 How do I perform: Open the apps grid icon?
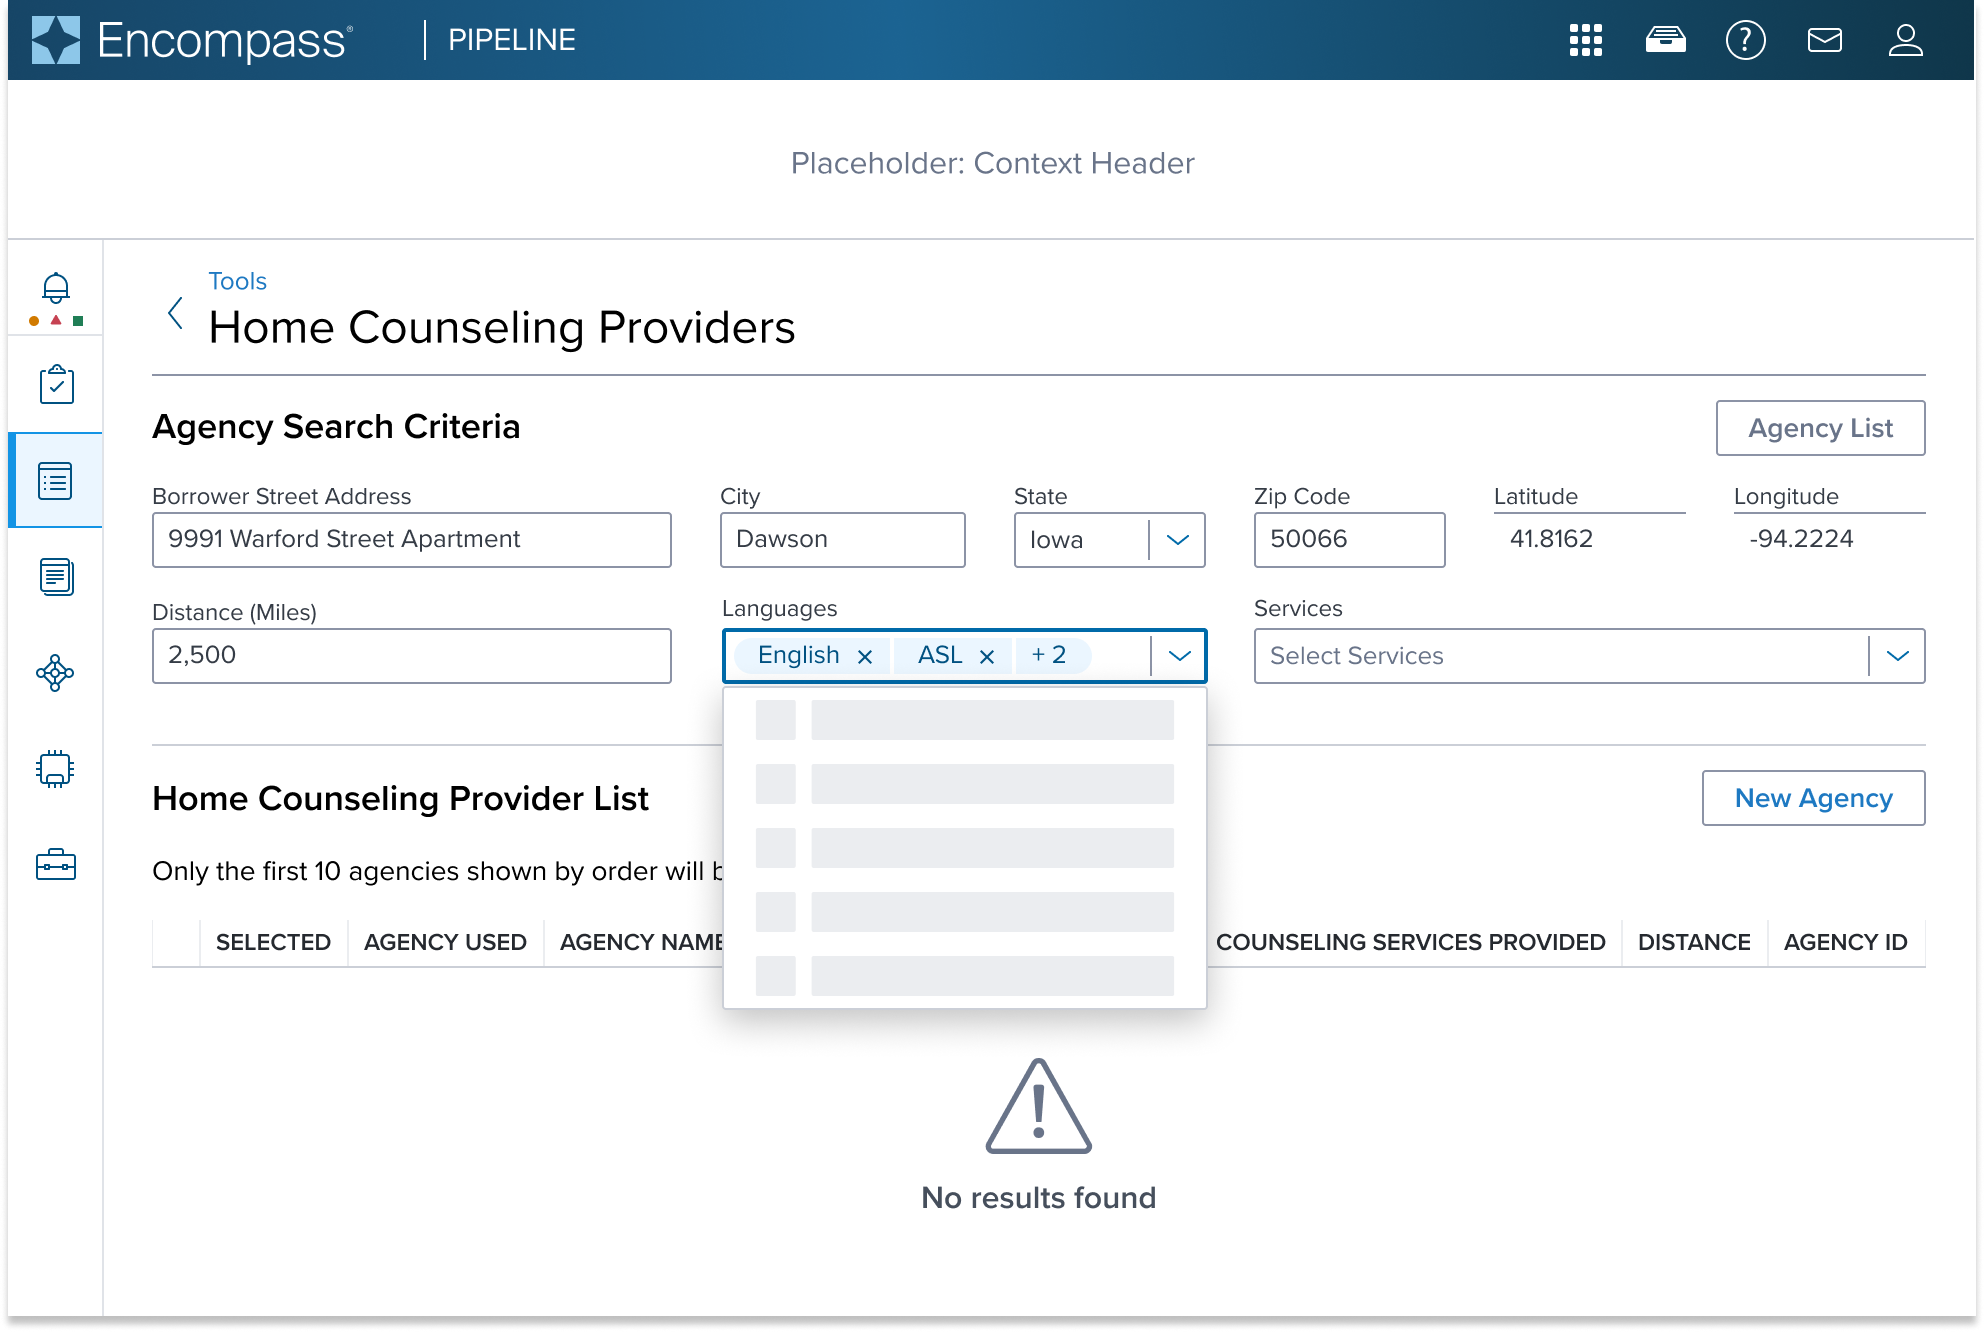click(x=1585, y=40)
